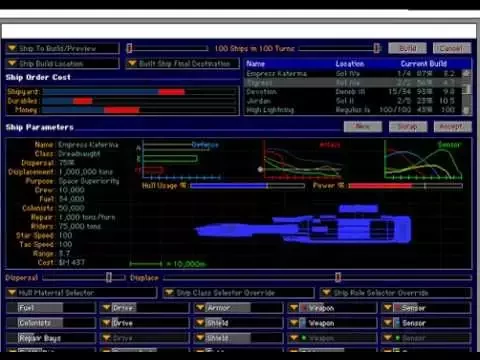Open the Built Ship Final Destination dropdown
Image resolution: width=480 pixels, height=360 pixels.
pos(183,63)
